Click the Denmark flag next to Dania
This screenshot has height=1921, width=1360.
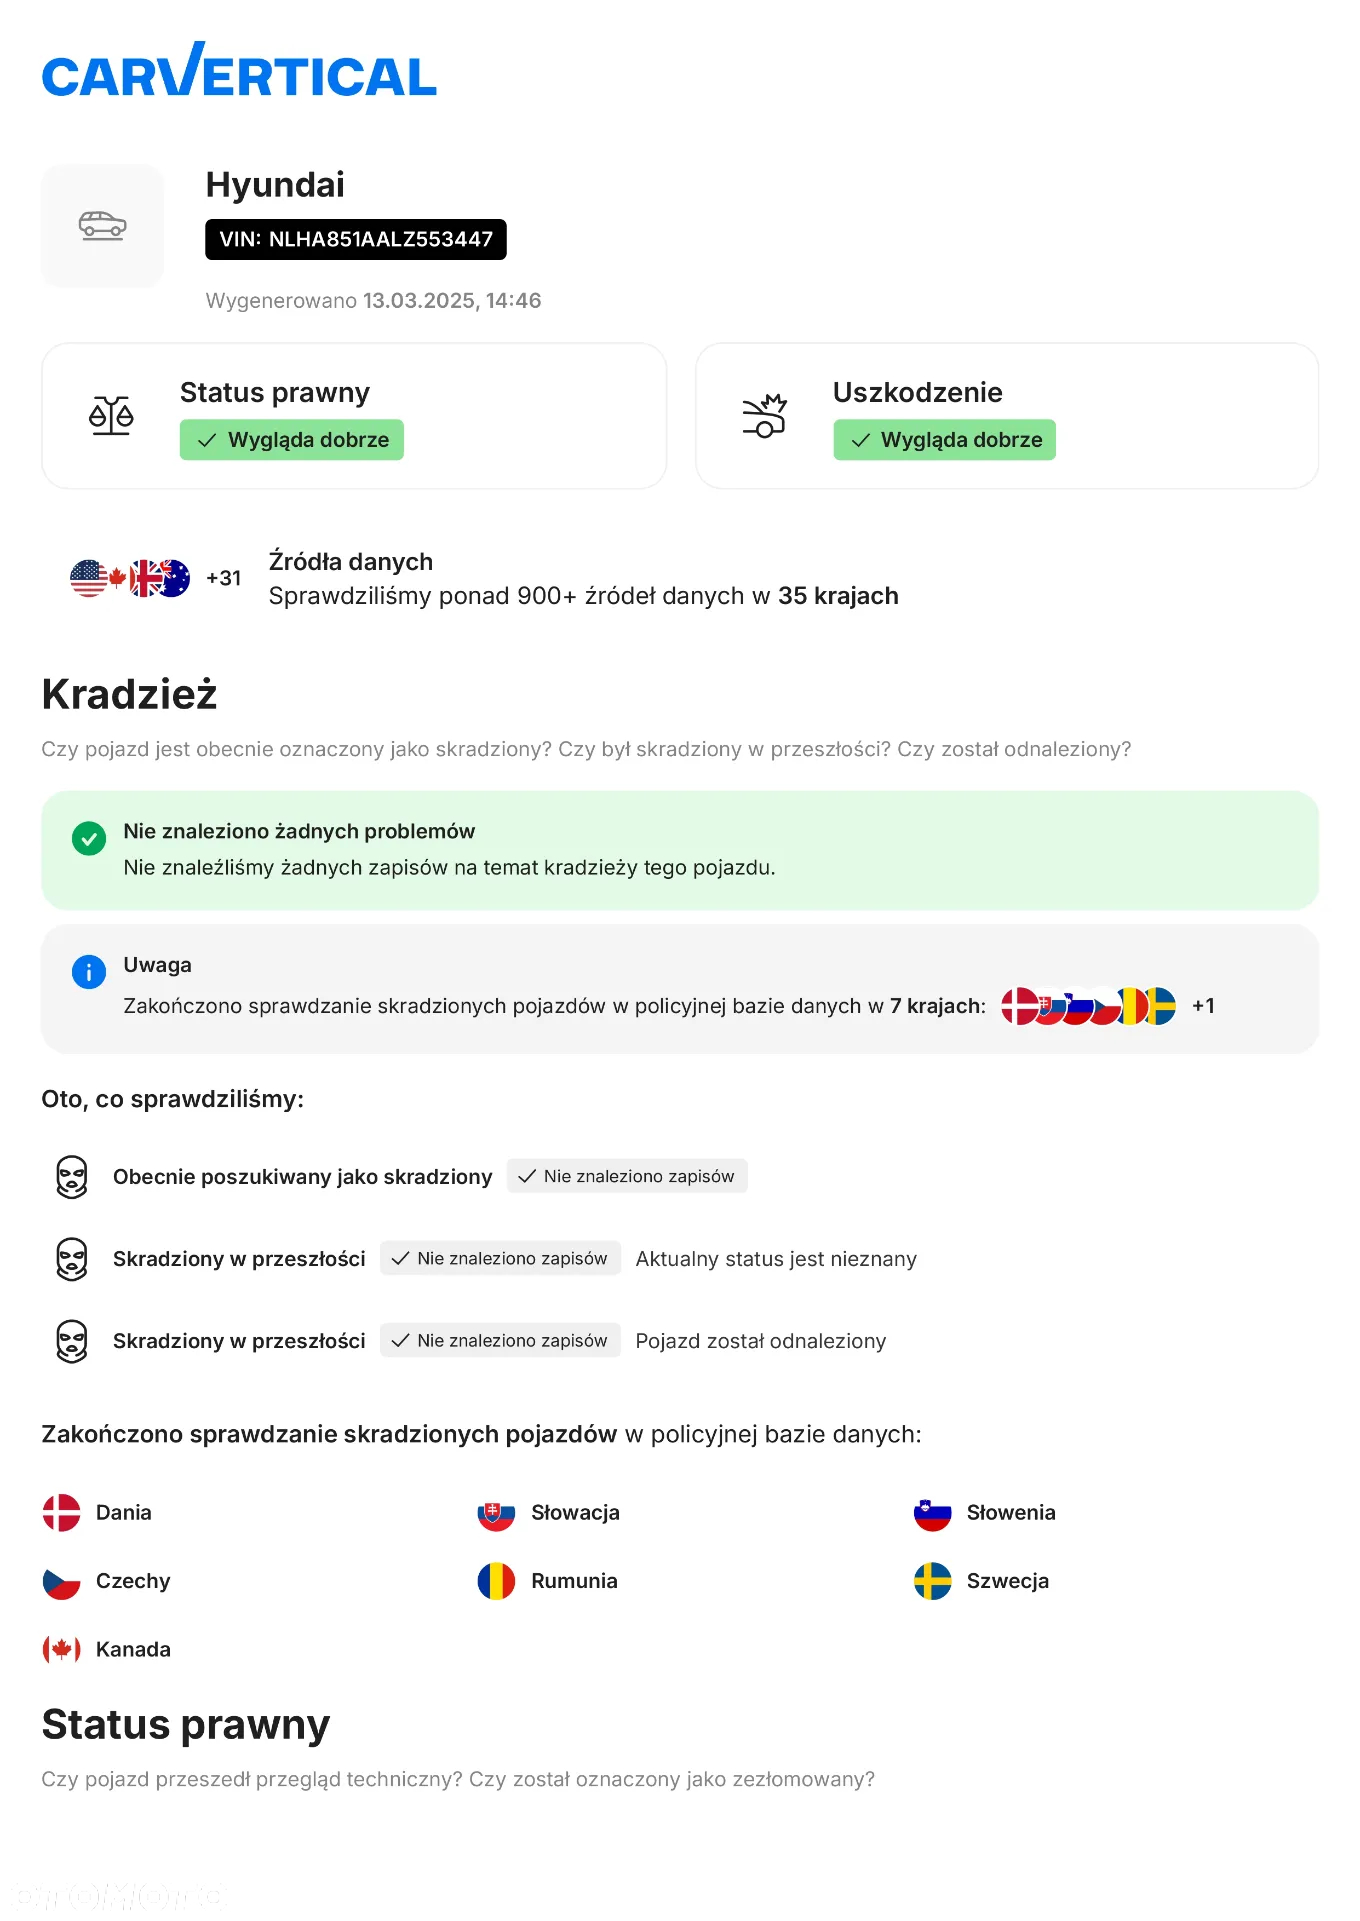[x=61, y=1513]
